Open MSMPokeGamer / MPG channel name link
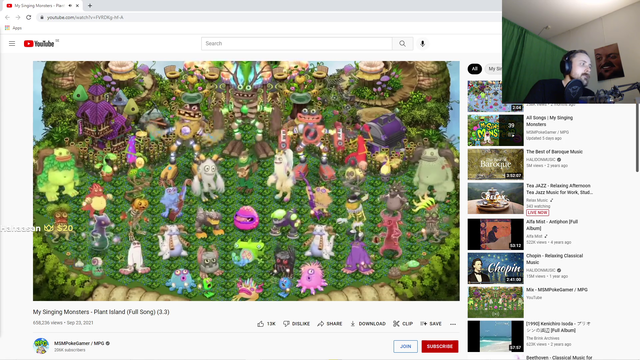640x360 pixels. click(79, 343)
